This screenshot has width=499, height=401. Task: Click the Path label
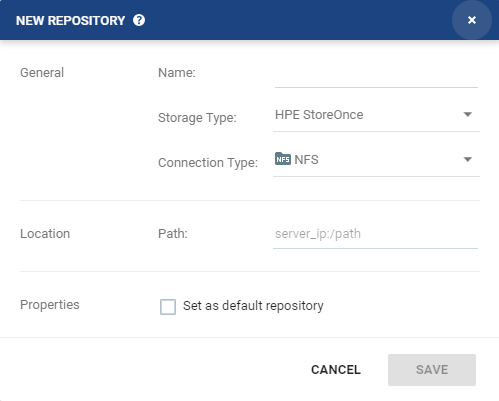pos(173,234)
